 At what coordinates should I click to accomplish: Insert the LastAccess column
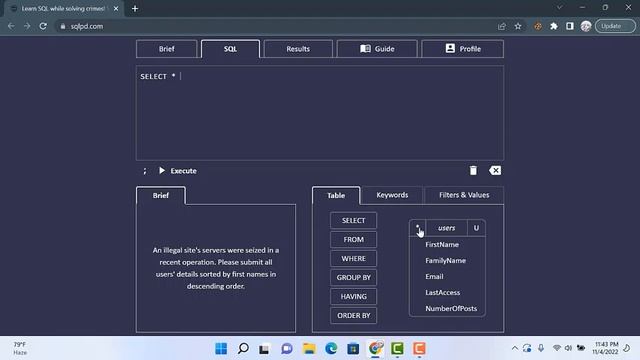tap(442, 292)
